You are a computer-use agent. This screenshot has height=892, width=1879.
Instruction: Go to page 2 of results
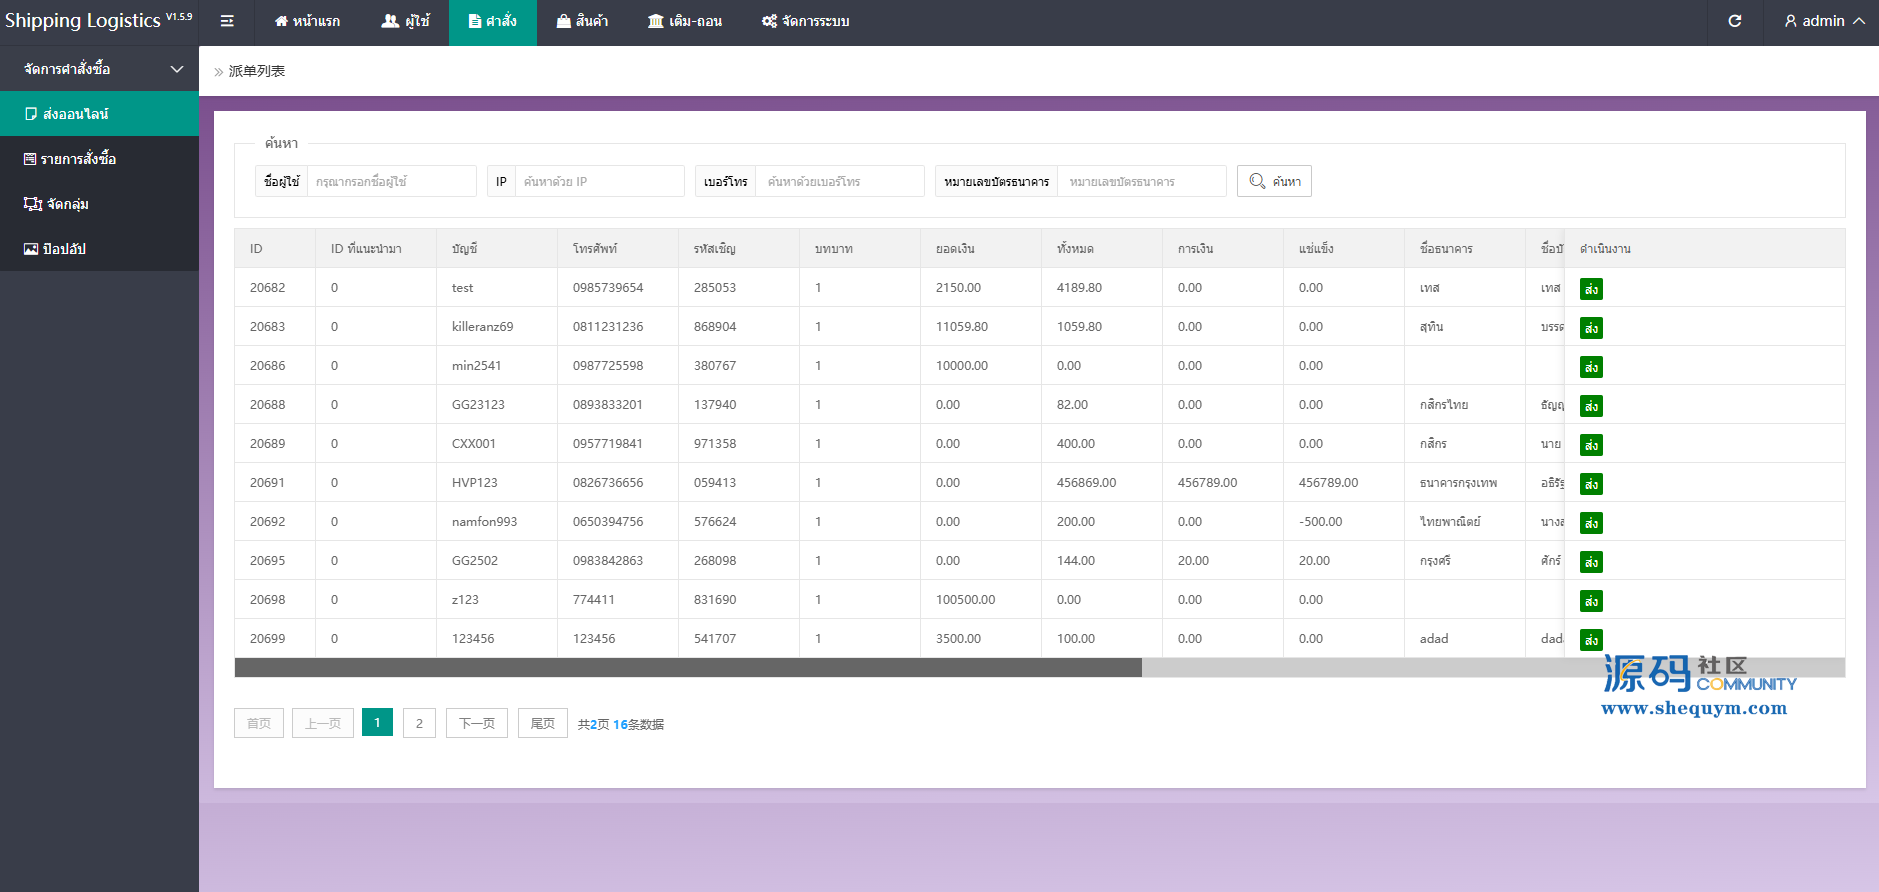click(x=419, y=723)
